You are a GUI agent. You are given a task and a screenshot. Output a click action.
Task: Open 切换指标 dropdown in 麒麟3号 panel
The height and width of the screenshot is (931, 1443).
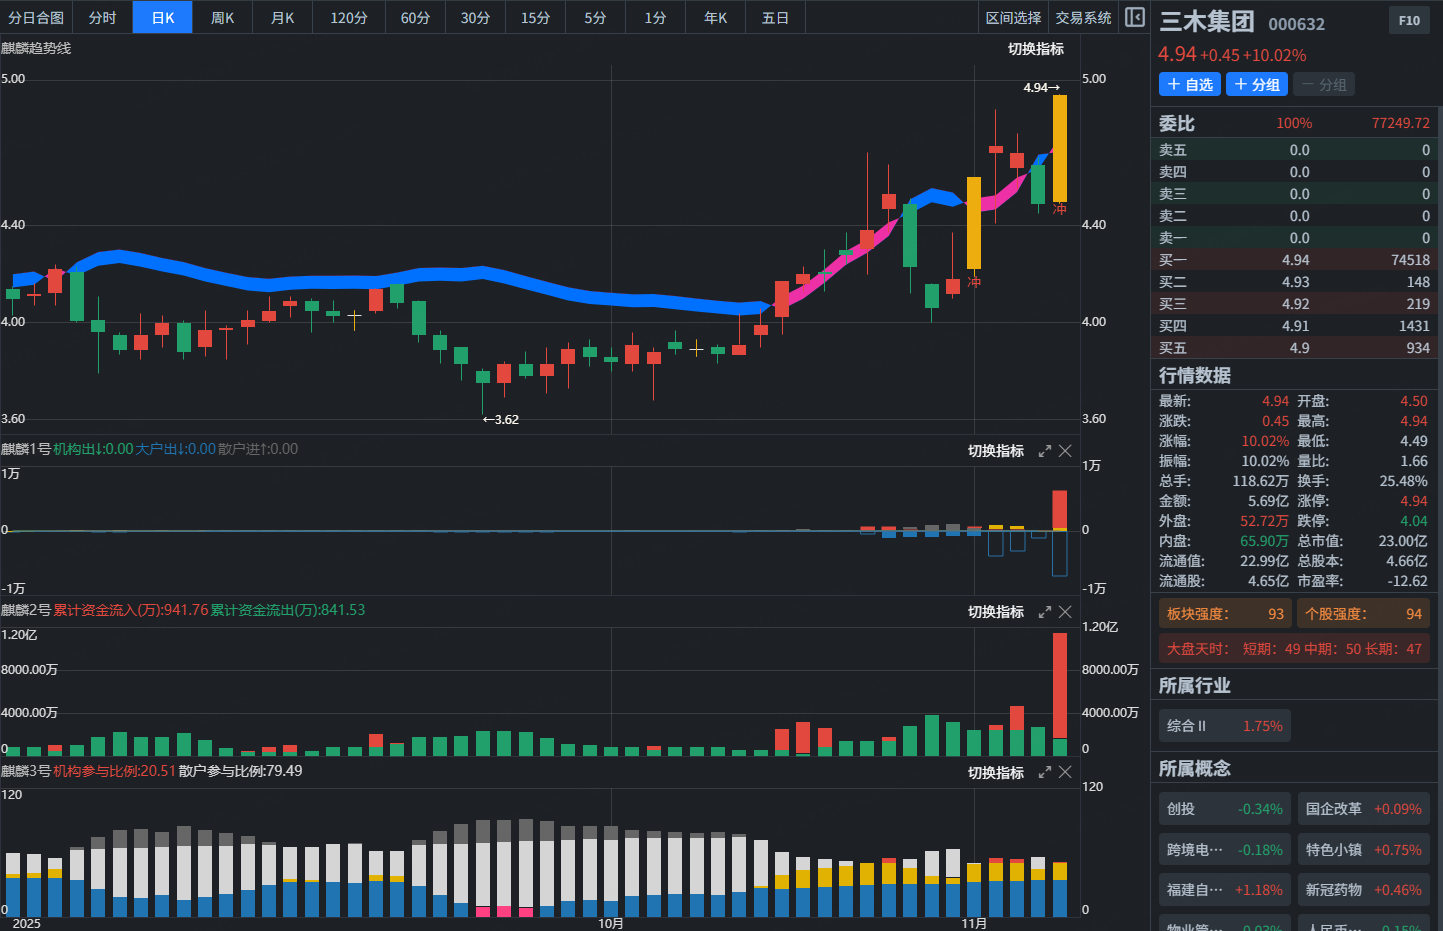995,773
